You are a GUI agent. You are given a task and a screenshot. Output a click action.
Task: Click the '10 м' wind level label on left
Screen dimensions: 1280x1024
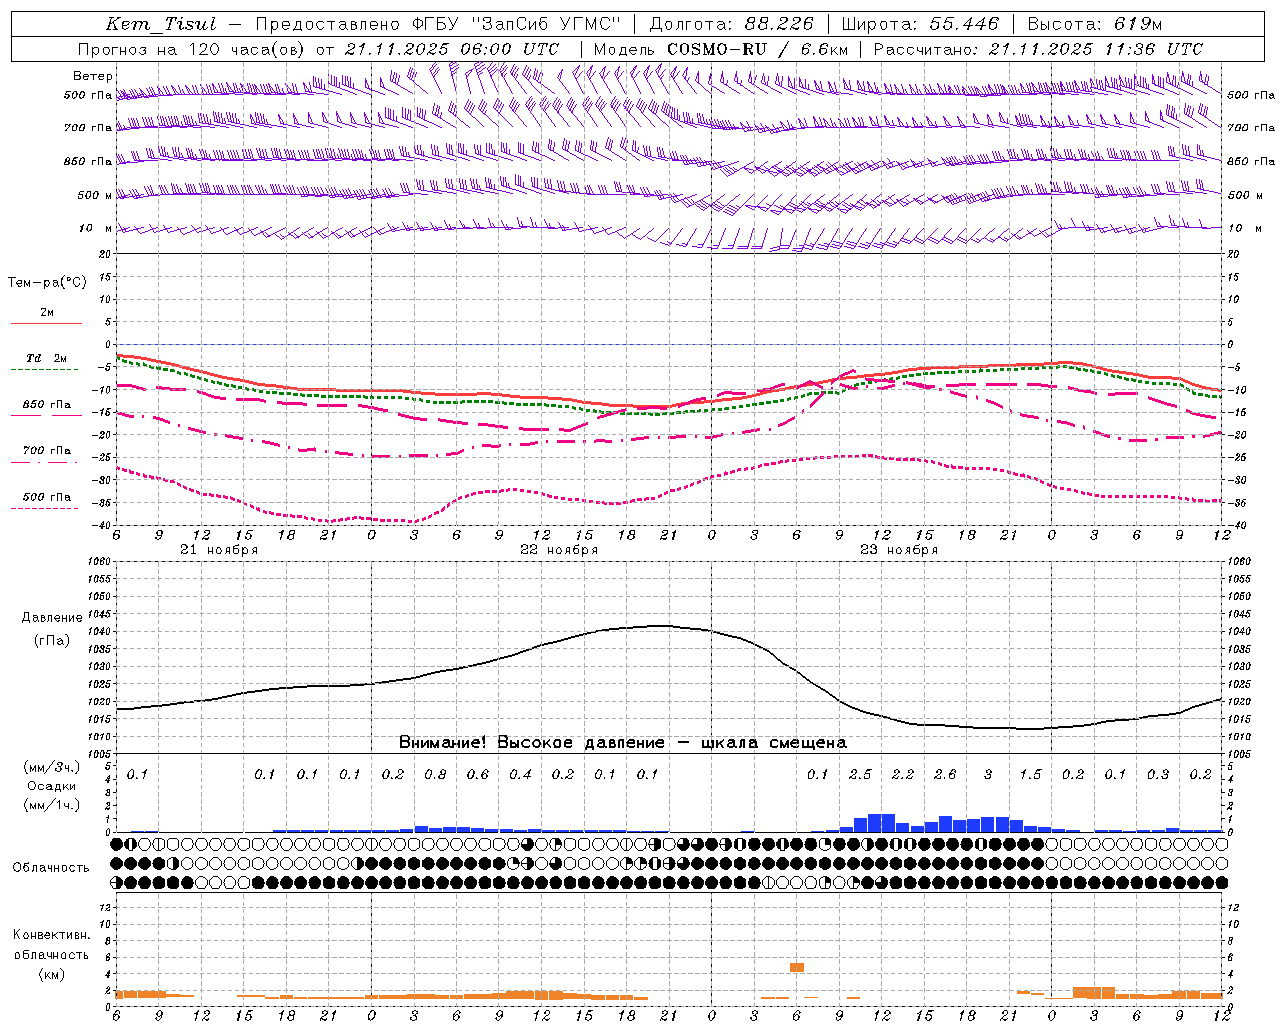(x=96, y=228)
